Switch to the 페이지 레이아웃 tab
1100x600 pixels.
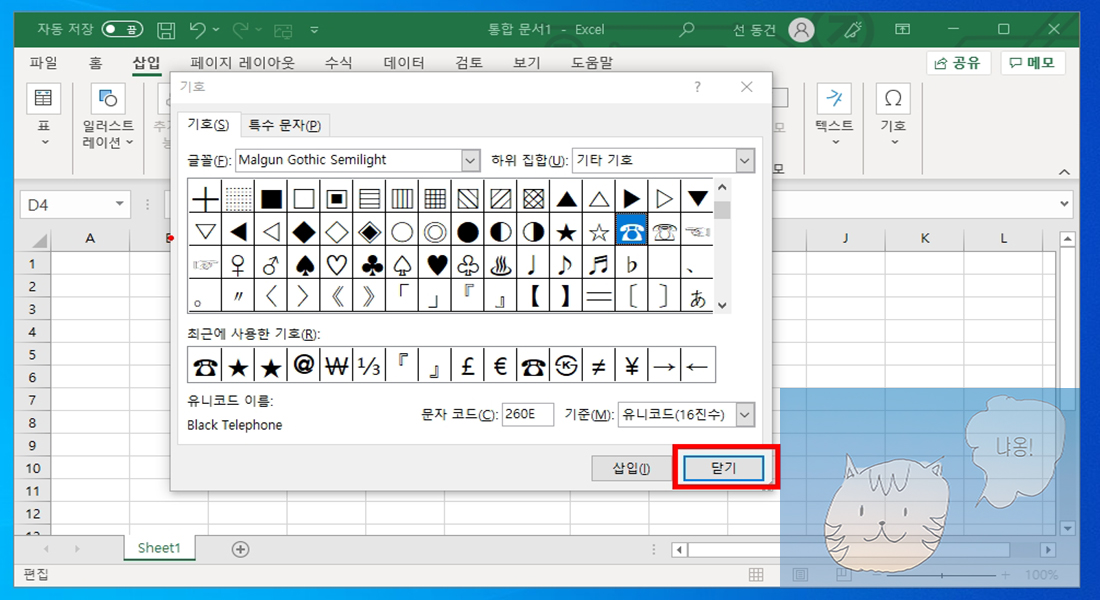pyautogui.click(x=242, y=62)
